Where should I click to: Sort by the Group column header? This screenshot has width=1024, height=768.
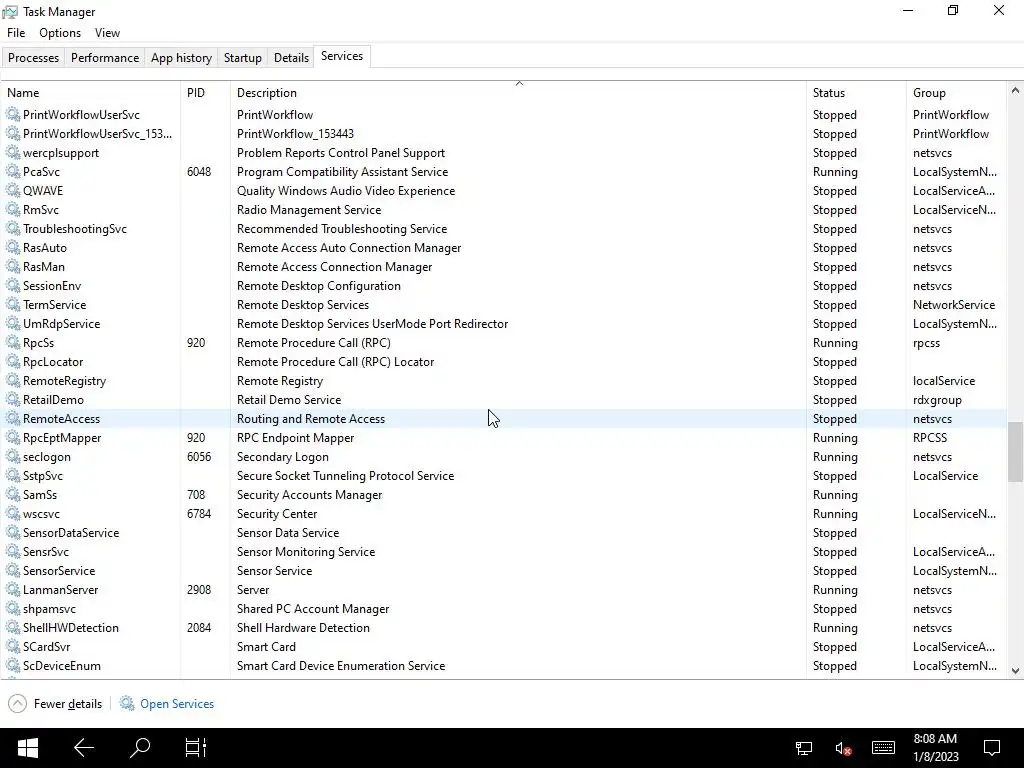(x=956, y=93)
